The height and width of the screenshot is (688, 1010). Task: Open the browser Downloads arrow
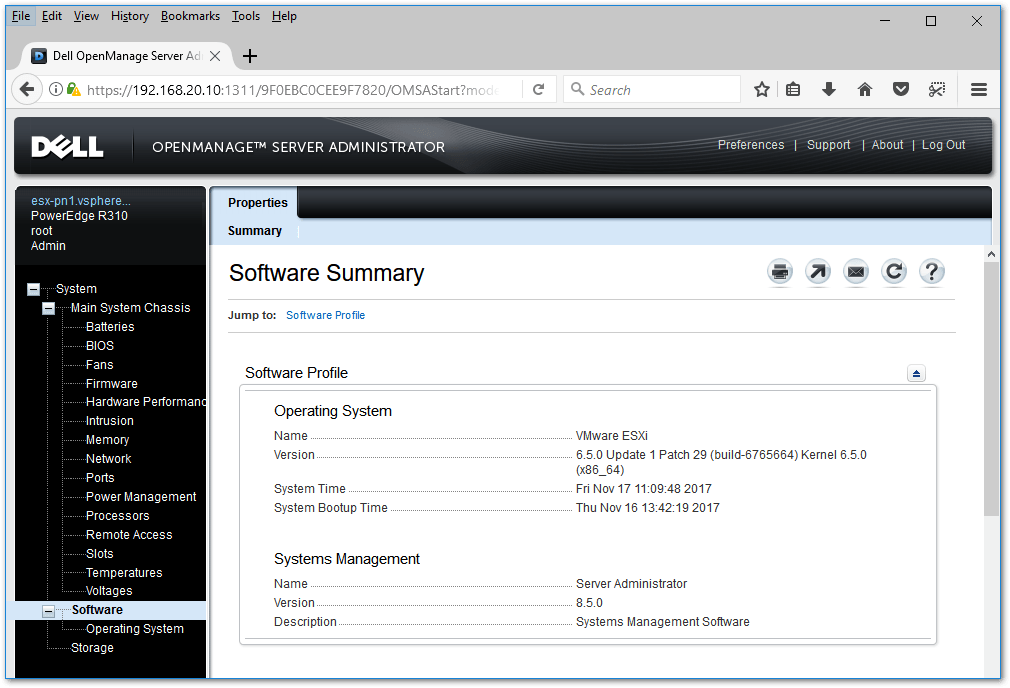(x=829, y=90)
